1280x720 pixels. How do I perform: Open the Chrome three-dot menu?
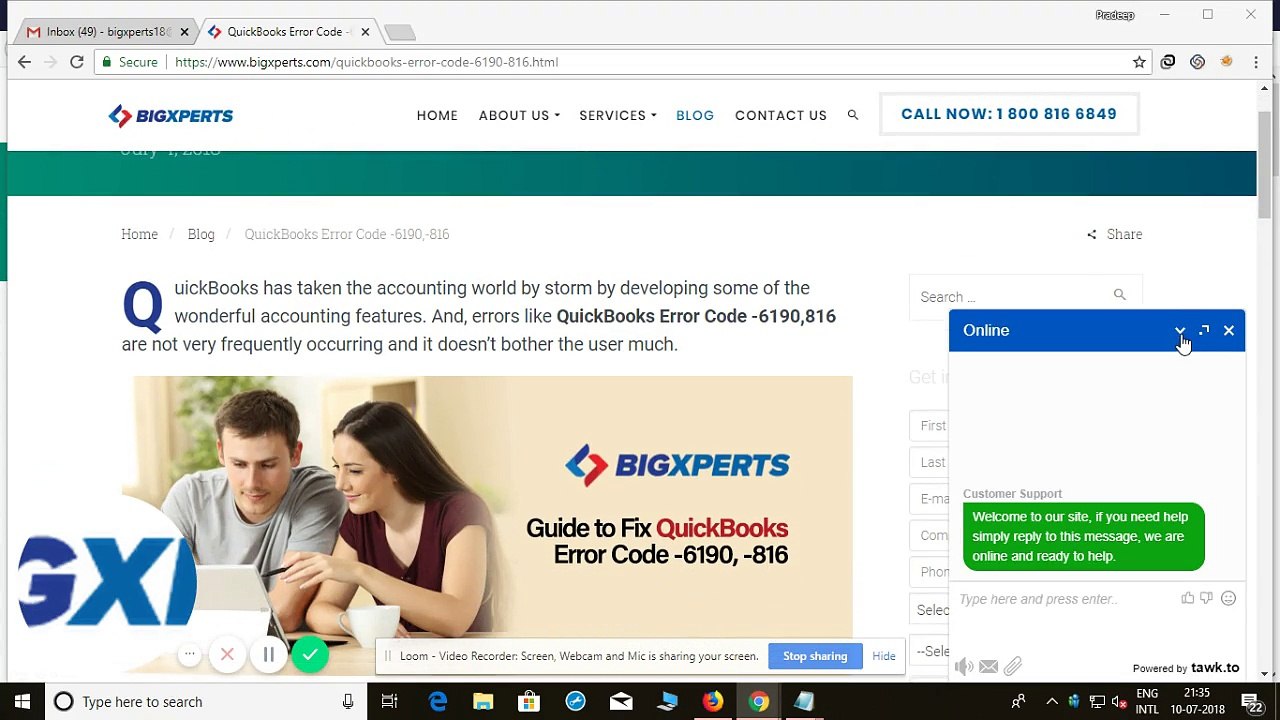coord(1256,62)
